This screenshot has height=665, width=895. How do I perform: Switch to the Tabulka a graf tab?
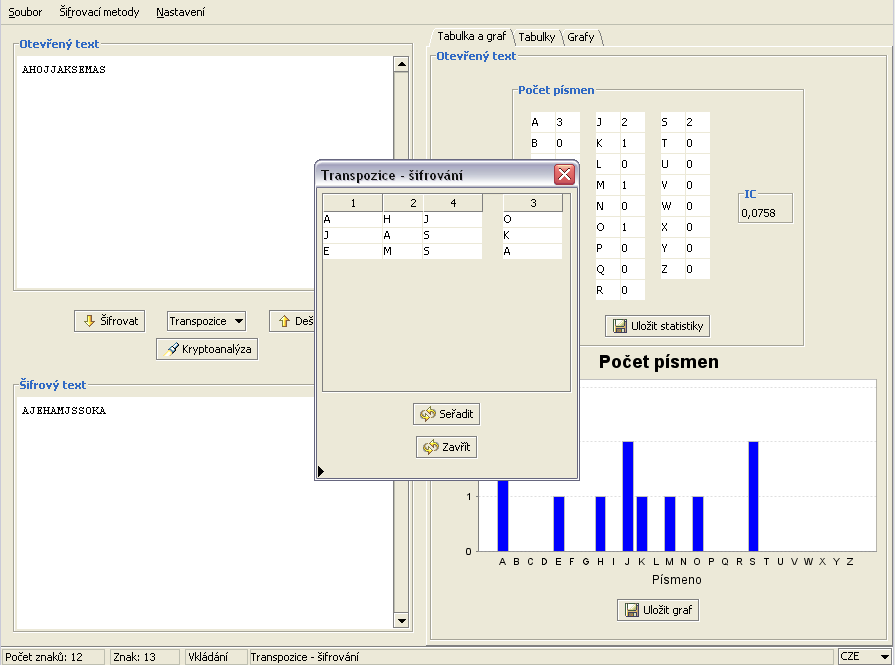pyautogui.click(x=471, y=37)
